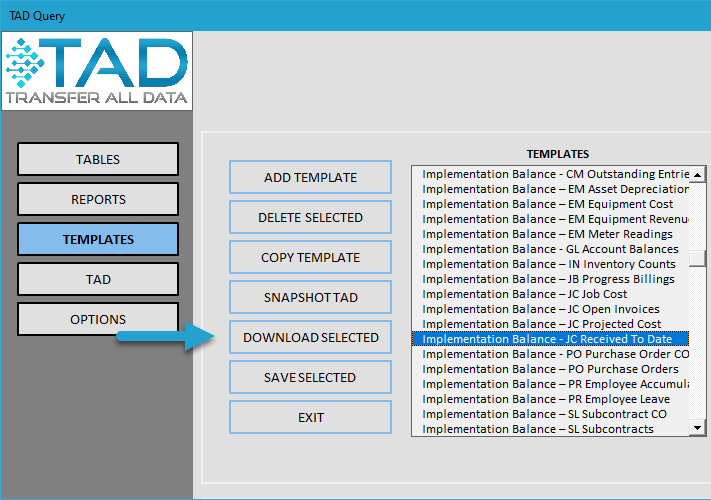Select PO Purchase Orders template
This screenshot has width=711, height=500.
coord(550,369)
